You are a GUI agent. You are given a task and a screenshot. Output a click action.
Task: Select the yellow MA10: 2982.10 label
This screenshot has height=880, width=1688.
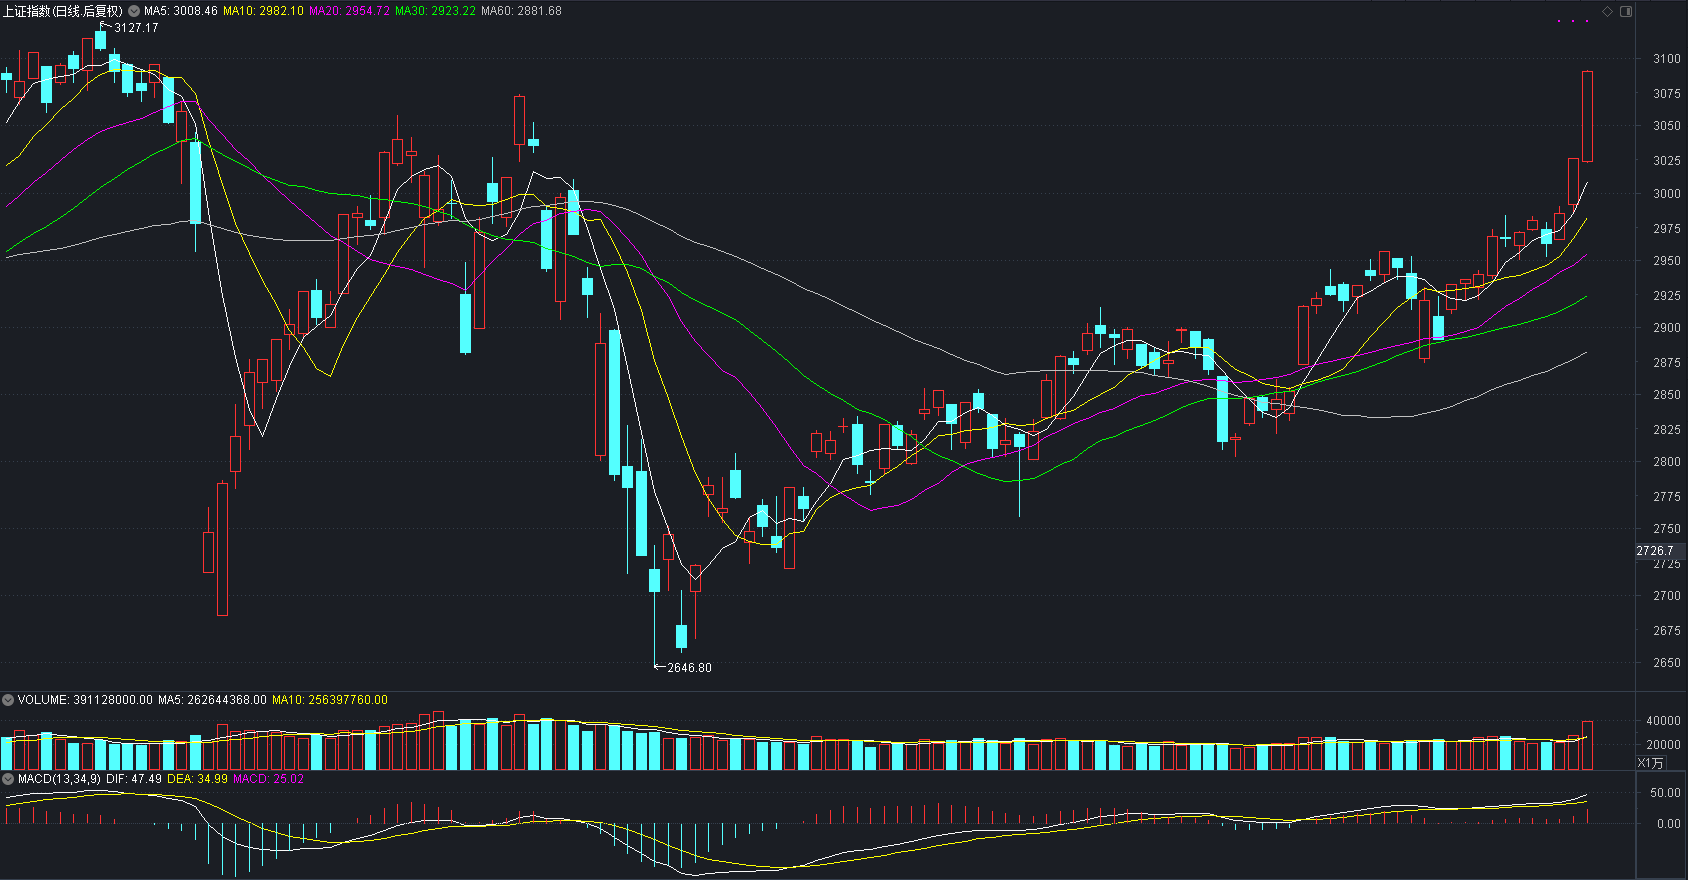point(263,11)
